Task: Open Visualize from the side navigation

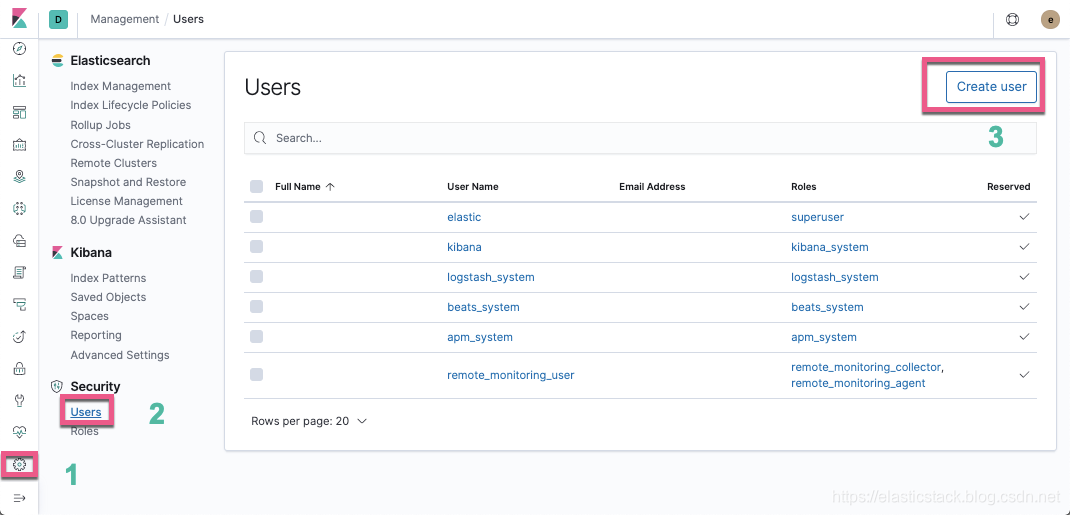Action: [x=20, y=80]
